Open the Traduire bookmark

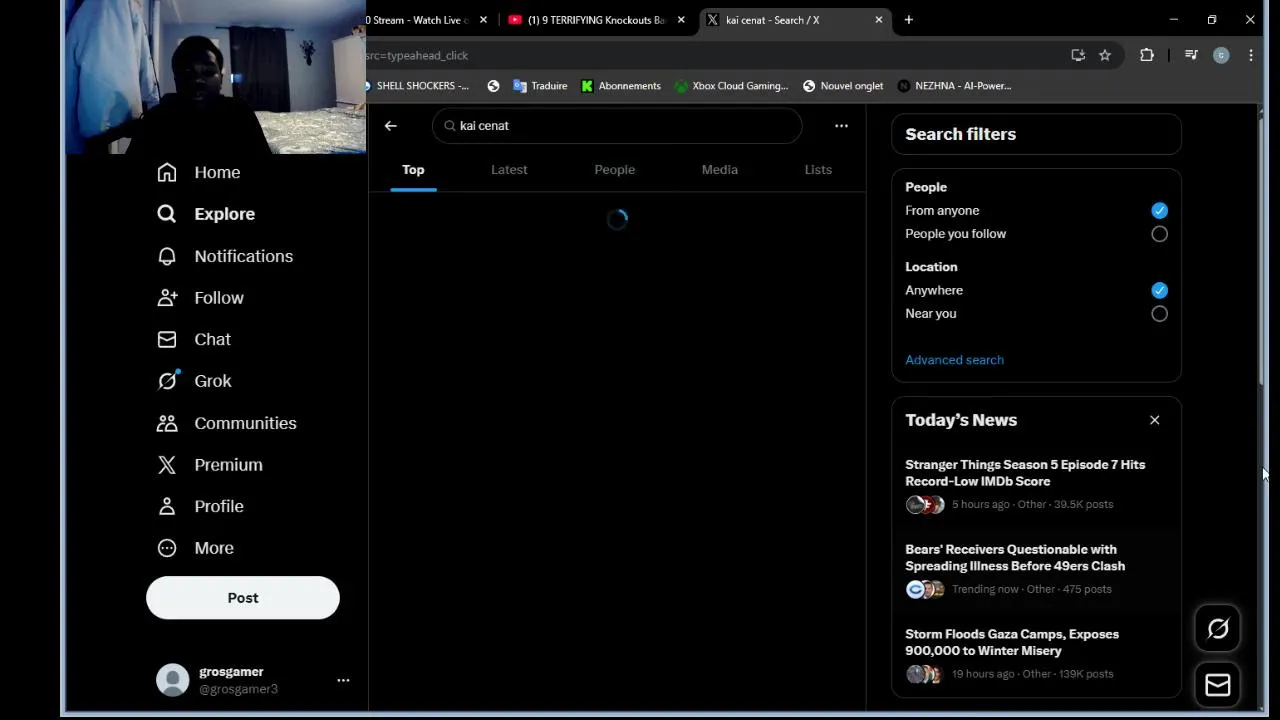(x=540, y=86)
